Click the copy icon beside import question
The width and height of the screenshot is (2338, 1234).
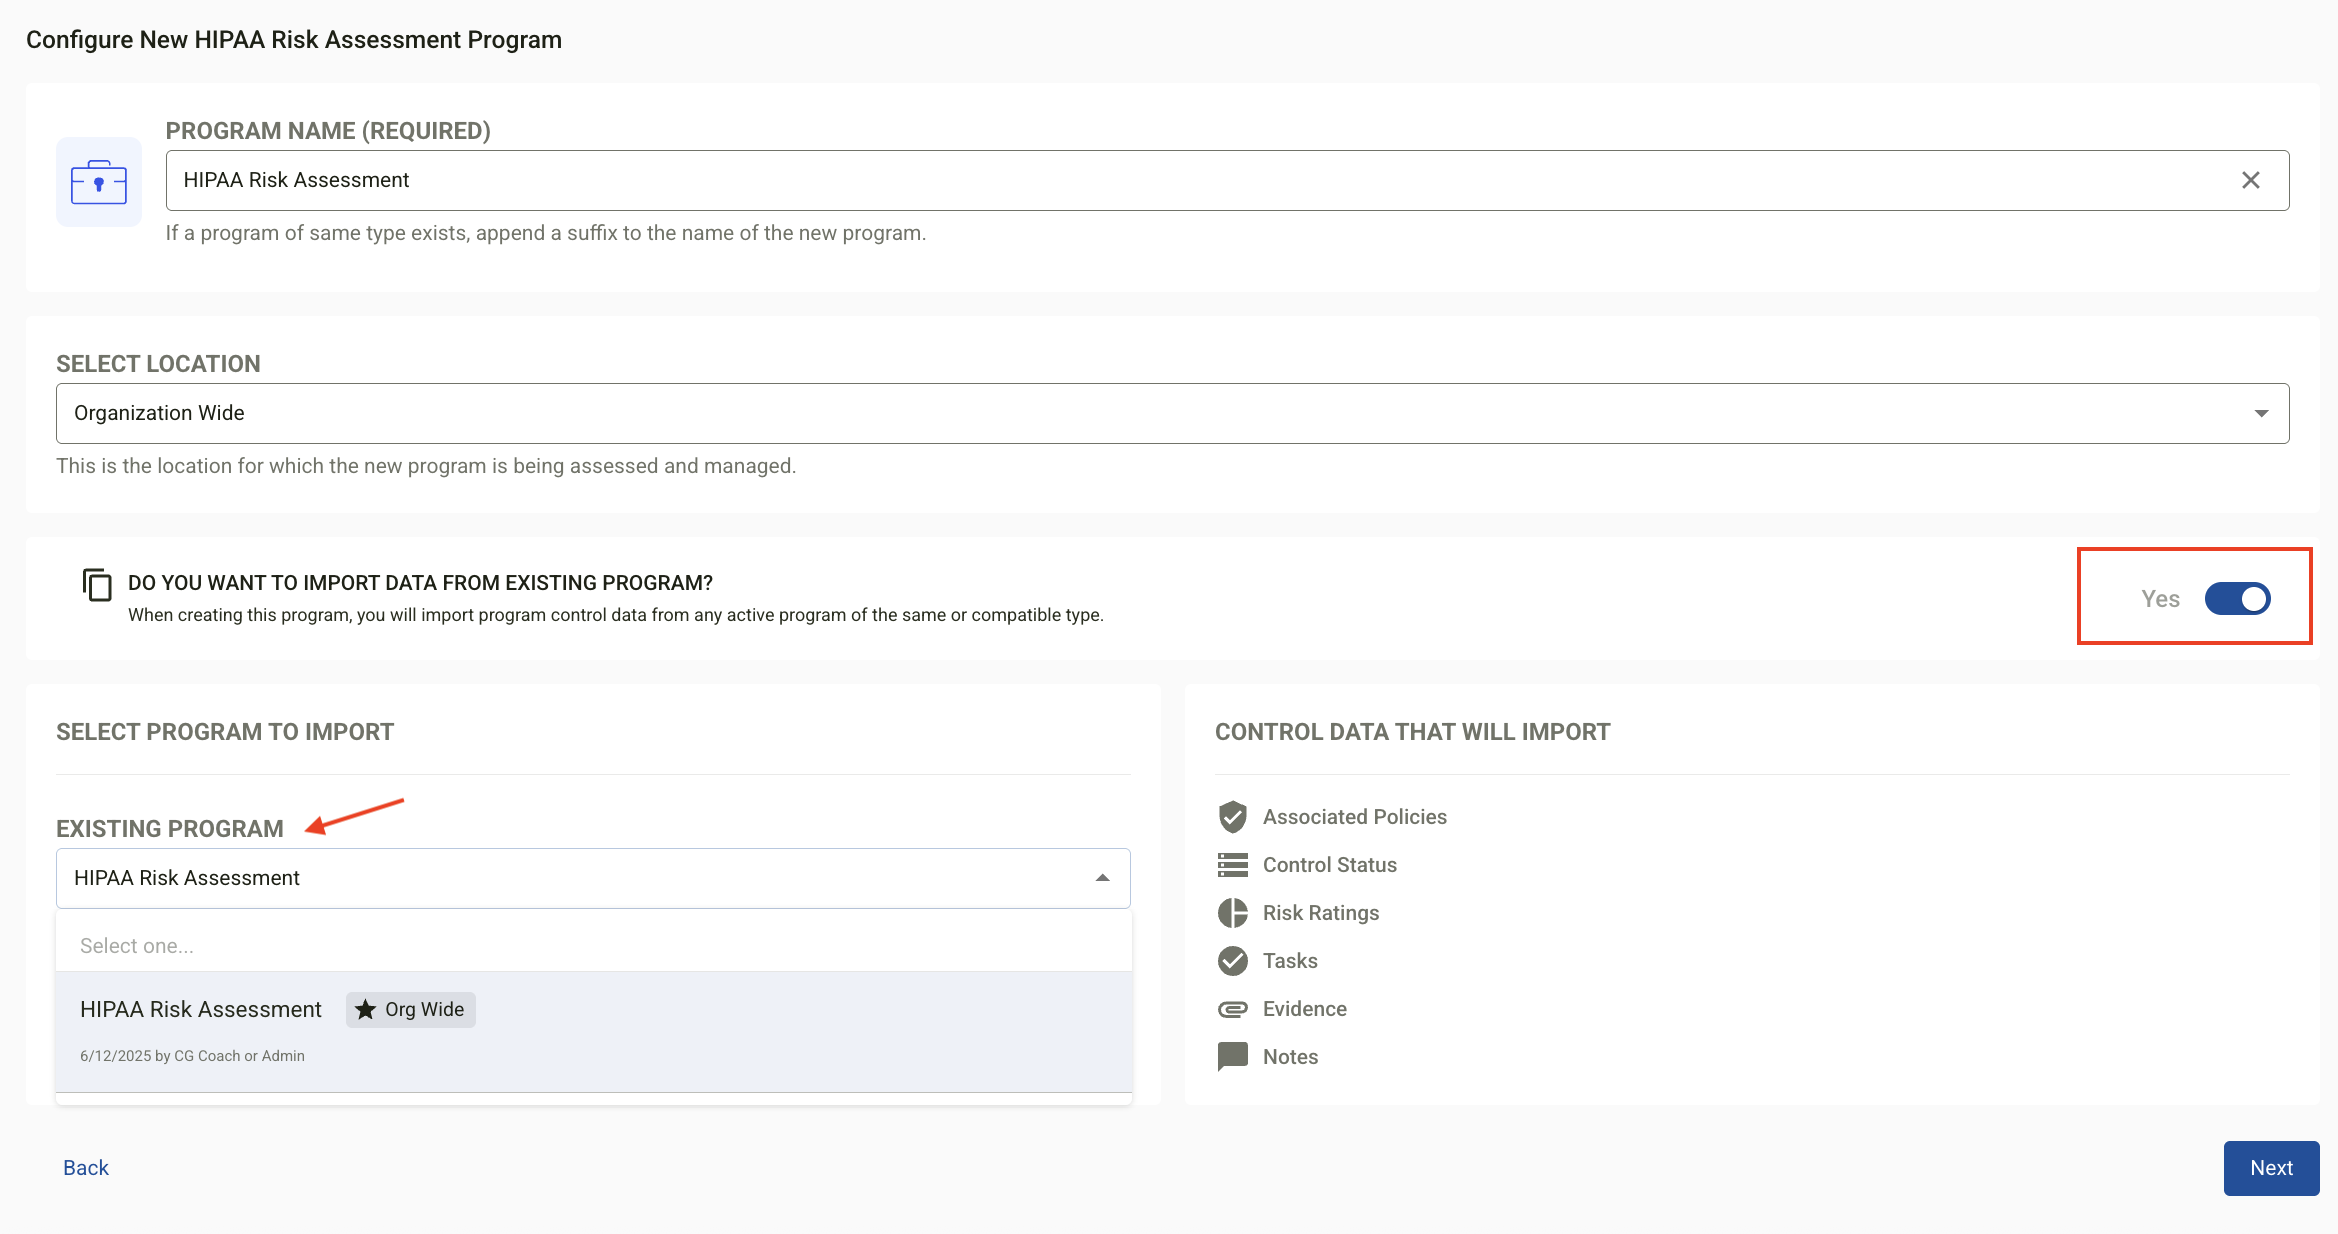97,584
